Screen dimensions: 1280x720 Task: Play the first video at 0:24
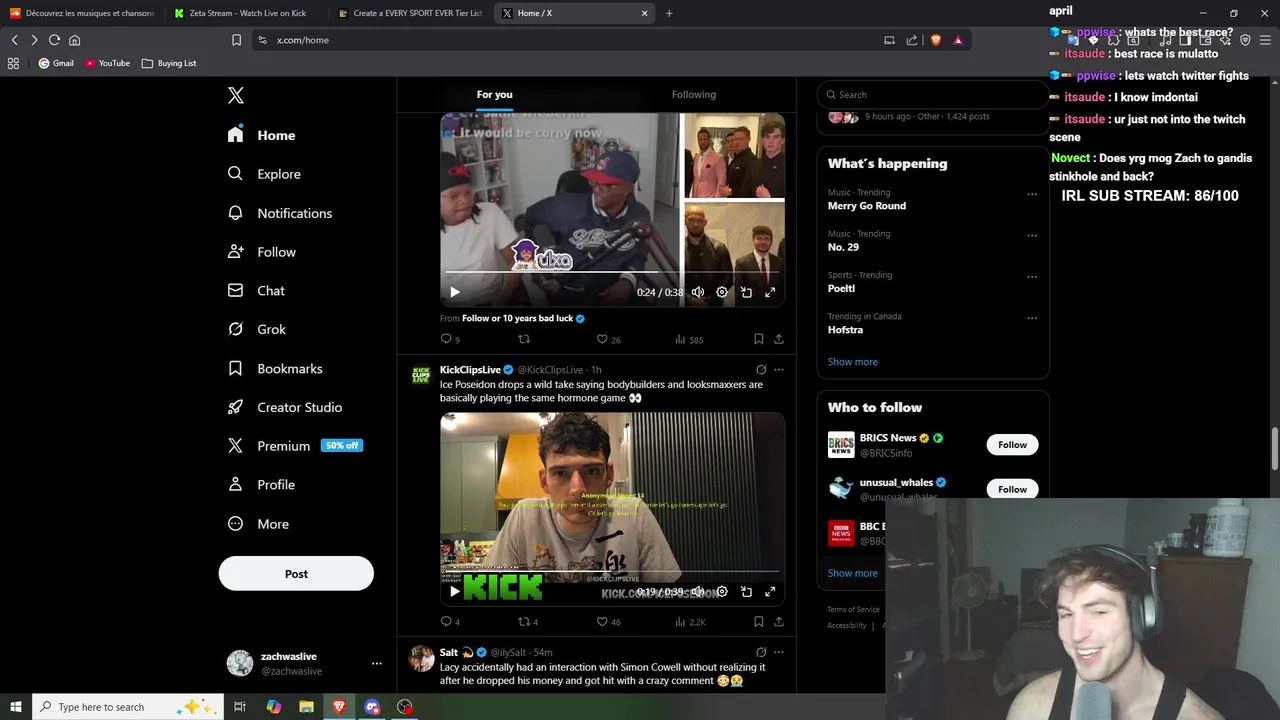pyautogui.click(x=455, y=292)
